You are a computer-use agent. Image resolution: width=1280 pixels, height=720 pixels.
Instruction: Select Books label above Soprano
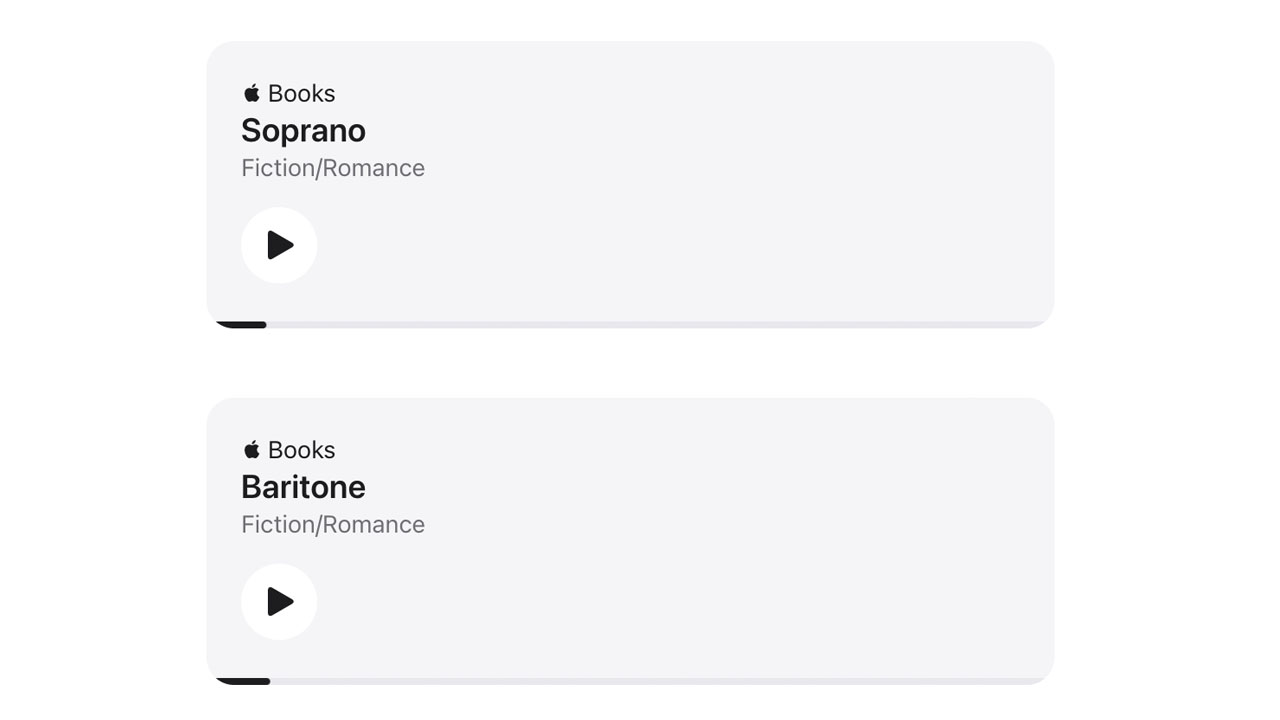[x=301, y=93]
